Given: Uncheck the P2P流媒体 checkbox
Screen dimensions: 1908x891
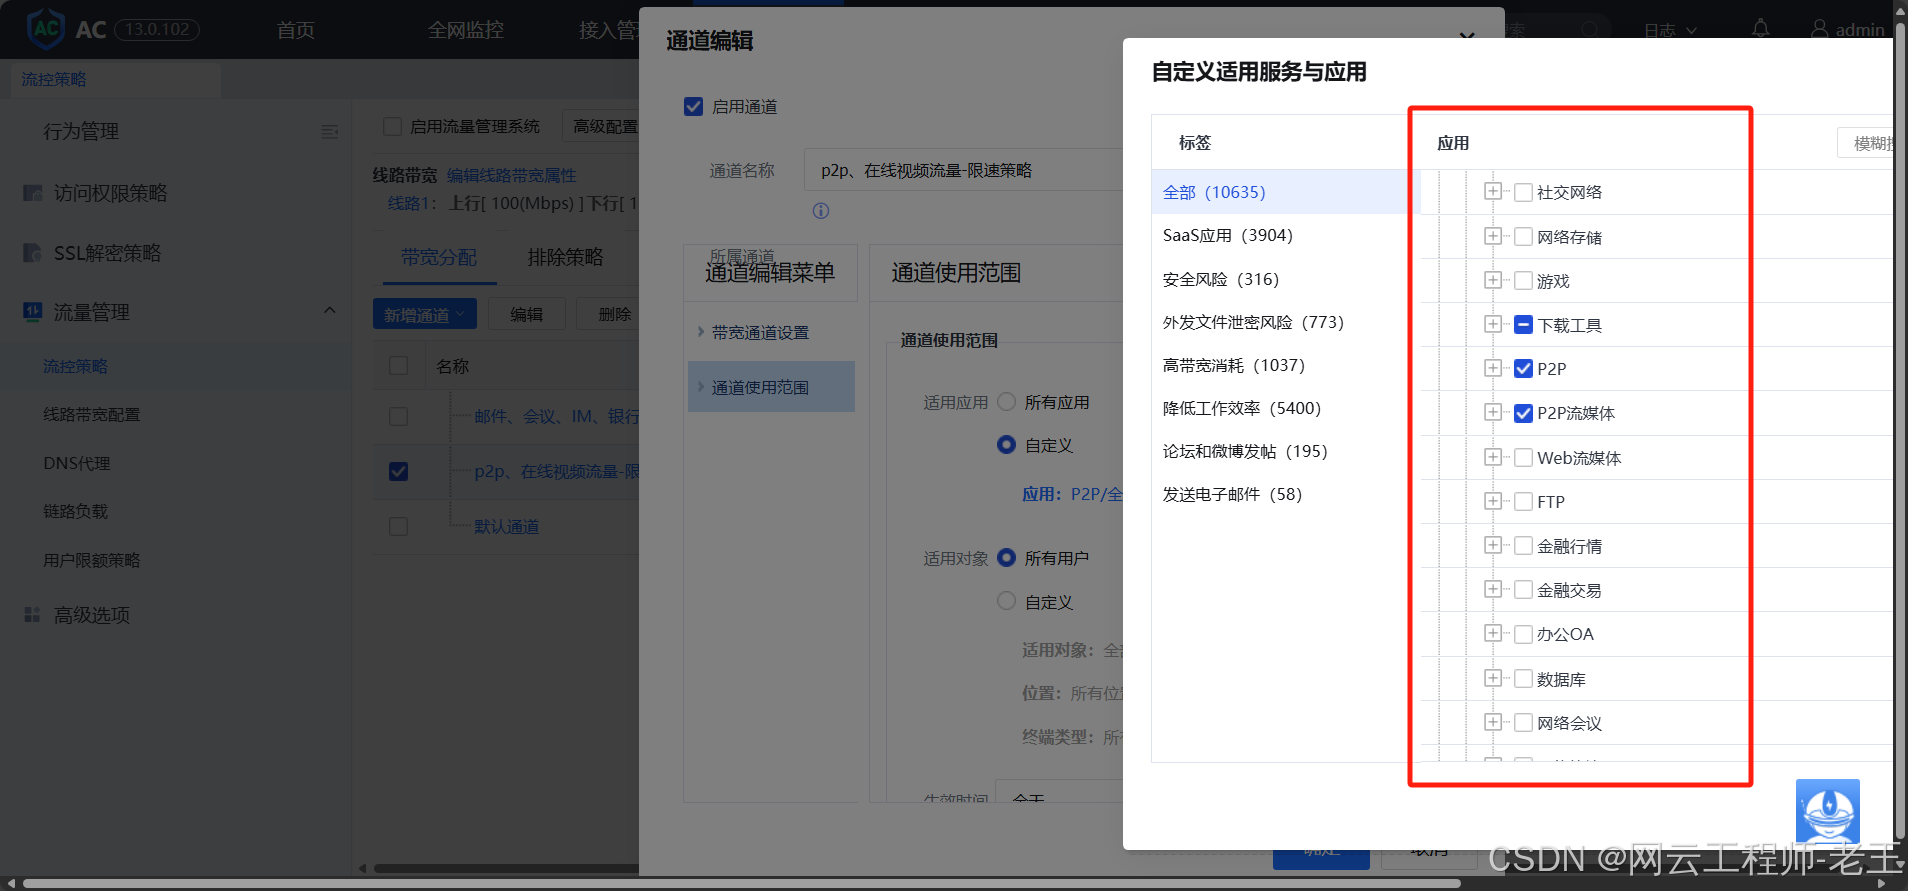Looking at the screenshot, I should (x=1524, y=413).
